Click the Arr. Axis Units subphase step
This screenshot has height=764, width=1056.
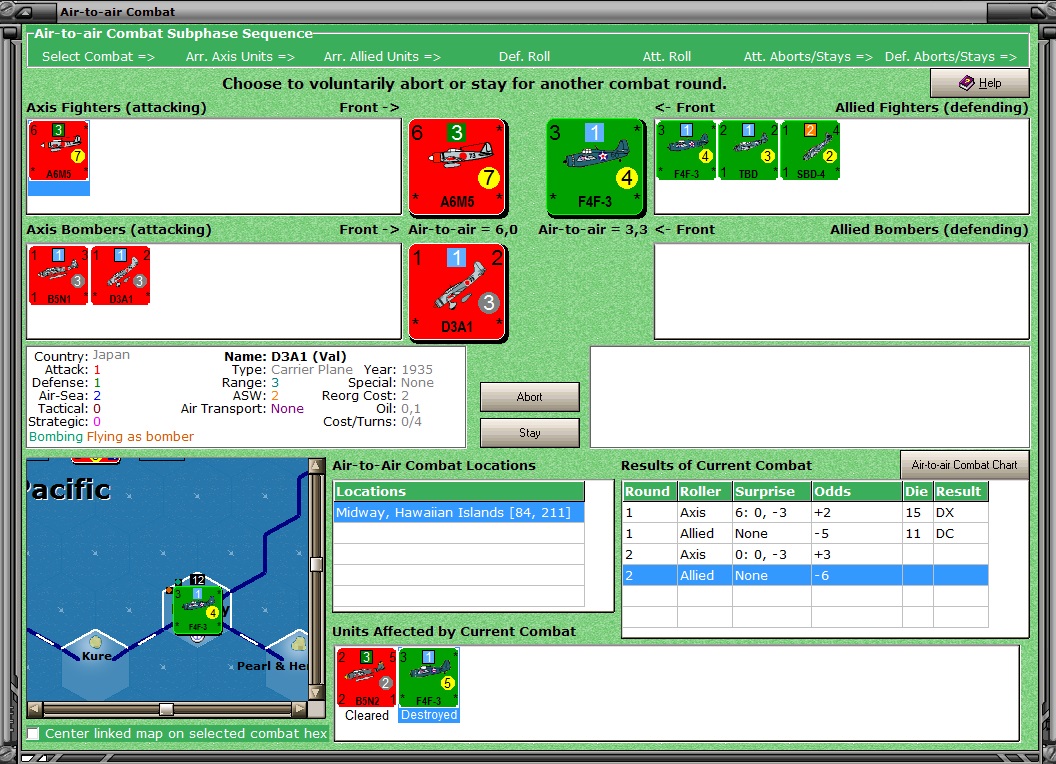coord(240,57)
